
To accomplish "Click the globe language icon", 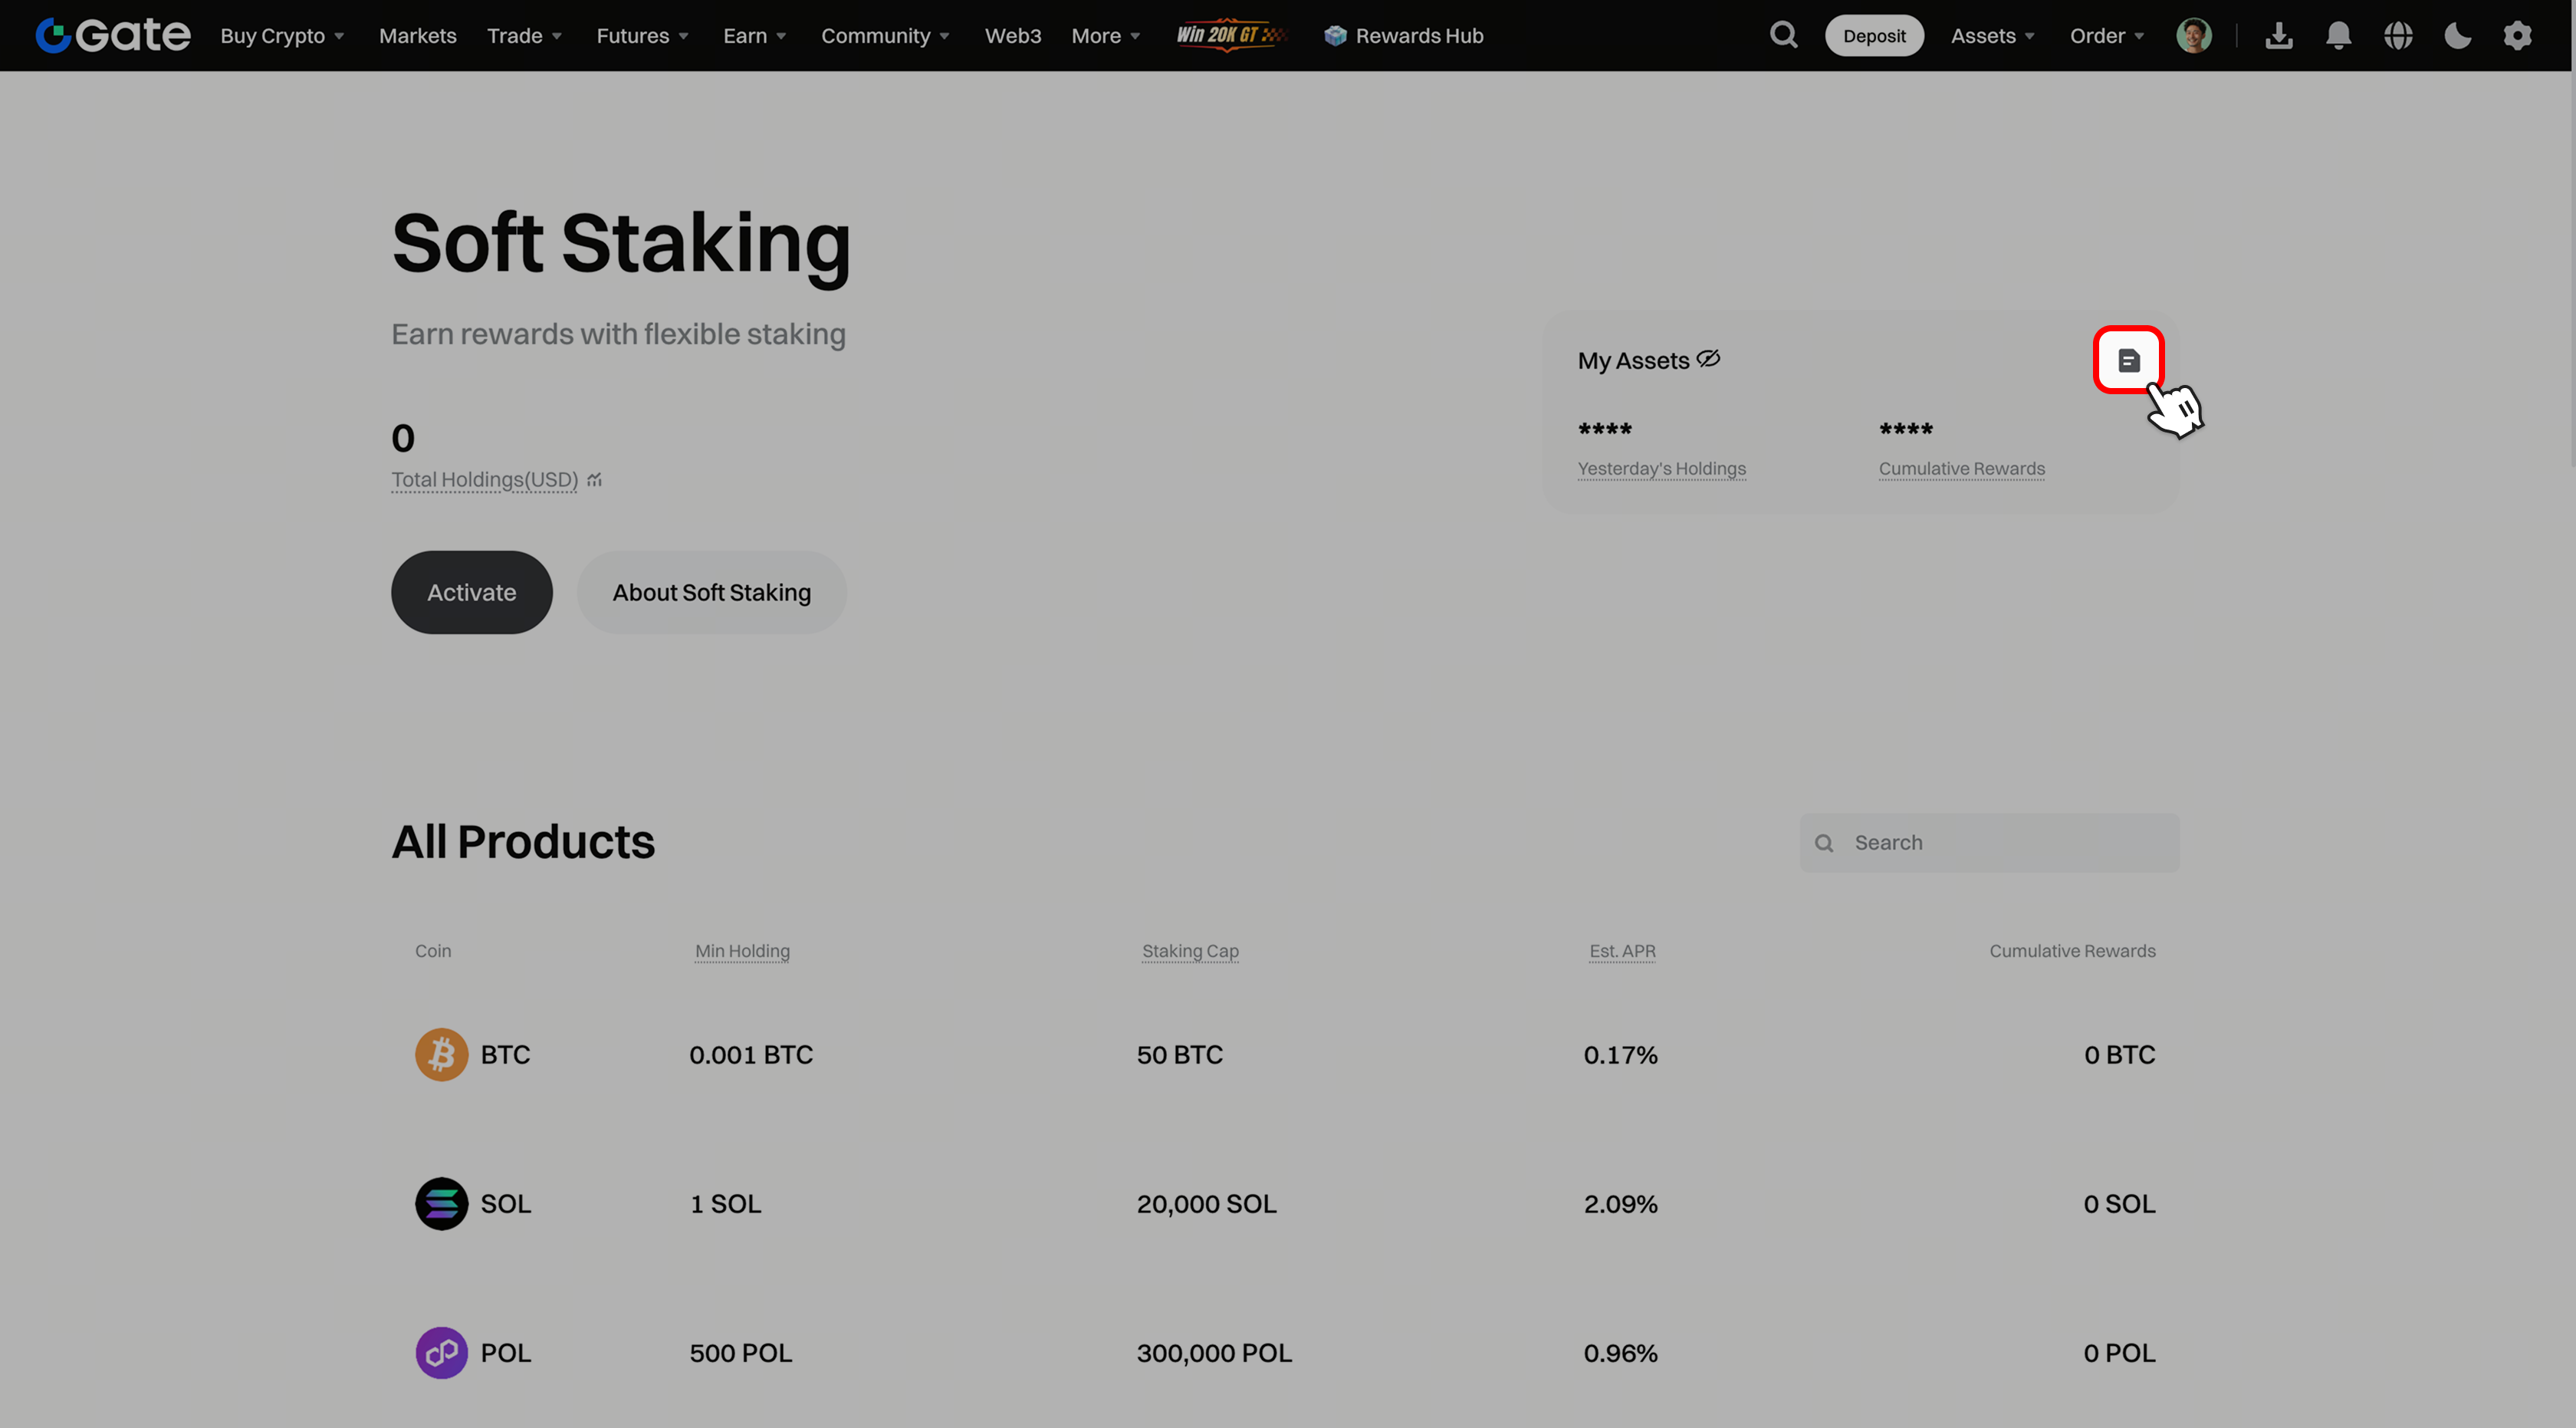I will tap(2398, 35).
